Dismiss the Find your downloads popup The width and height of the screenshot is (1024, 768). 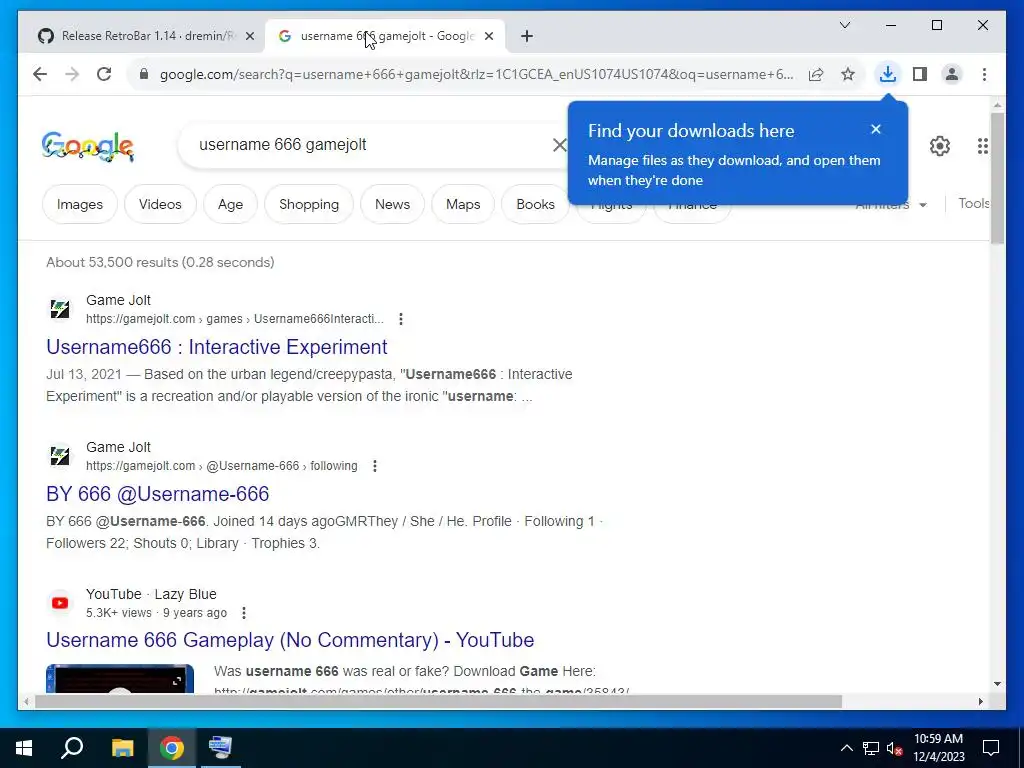[x=876, y=129]
